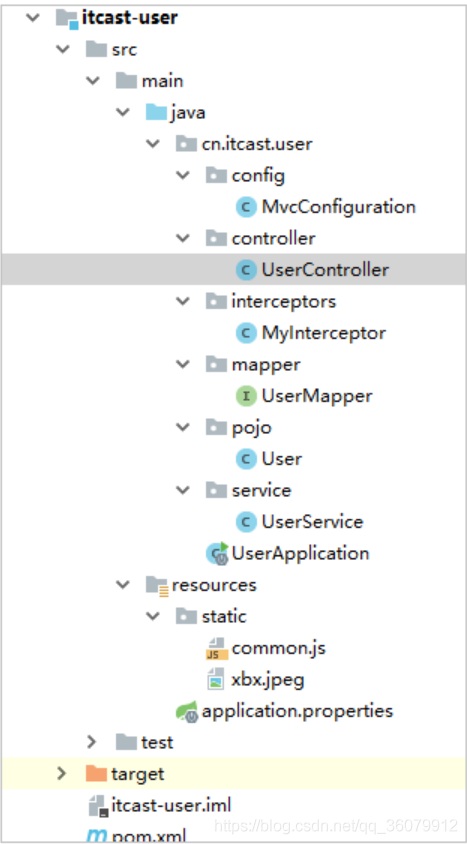
Task: Select the User pojo class
Action: tap(282, 459)
